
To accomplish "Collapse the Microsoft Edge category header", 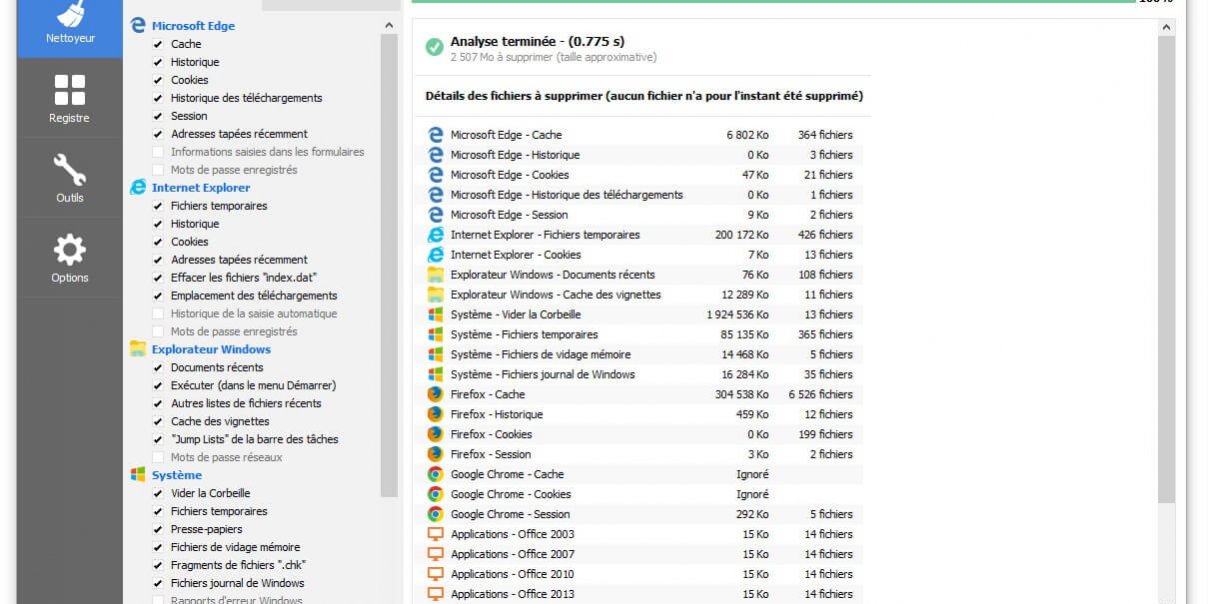I will pos(193,26).
